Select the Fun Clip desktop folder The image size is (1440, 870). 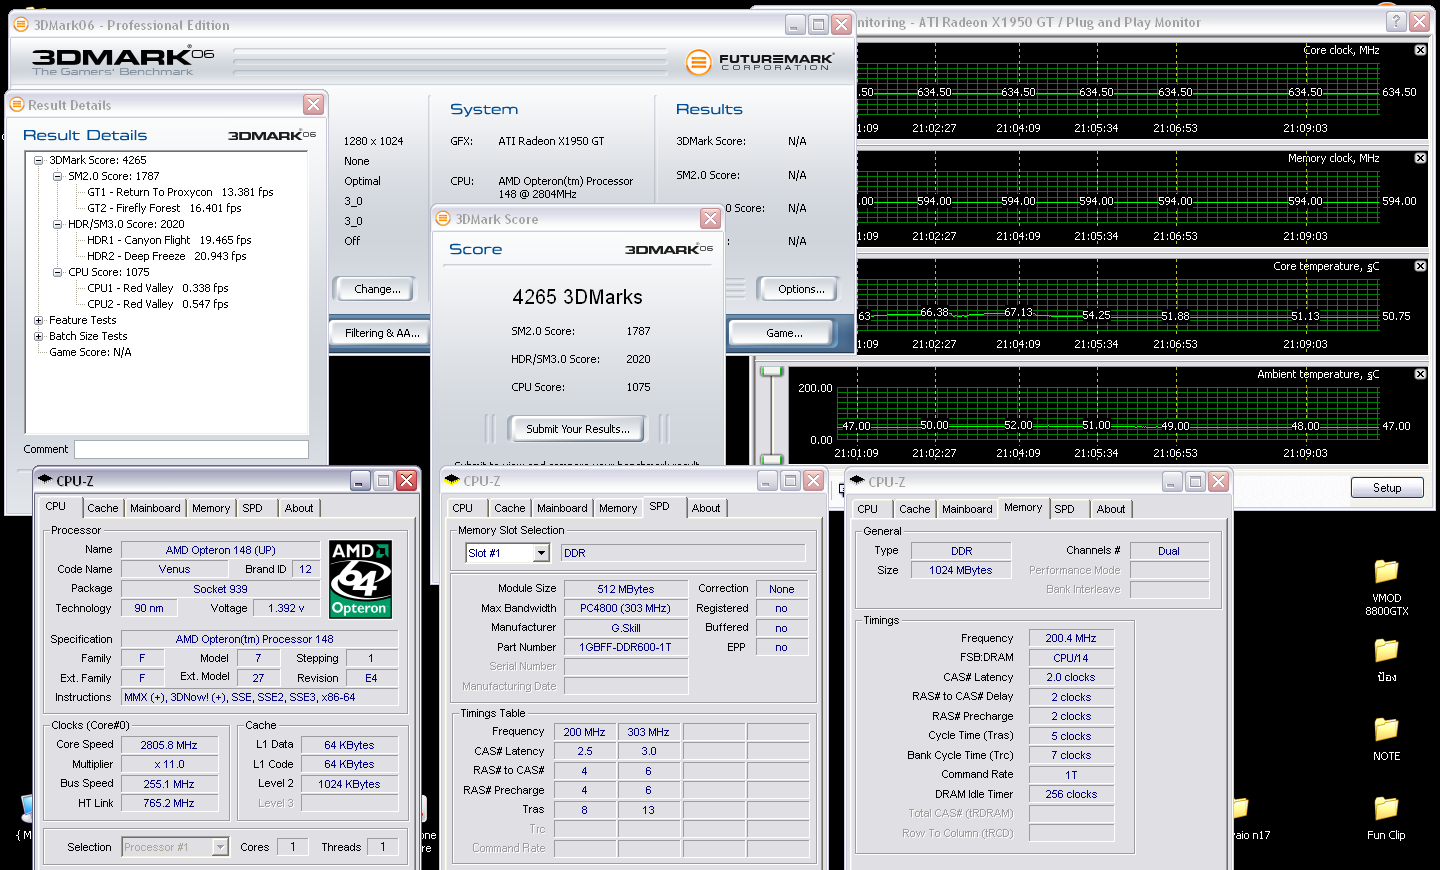coord(1386,819)
